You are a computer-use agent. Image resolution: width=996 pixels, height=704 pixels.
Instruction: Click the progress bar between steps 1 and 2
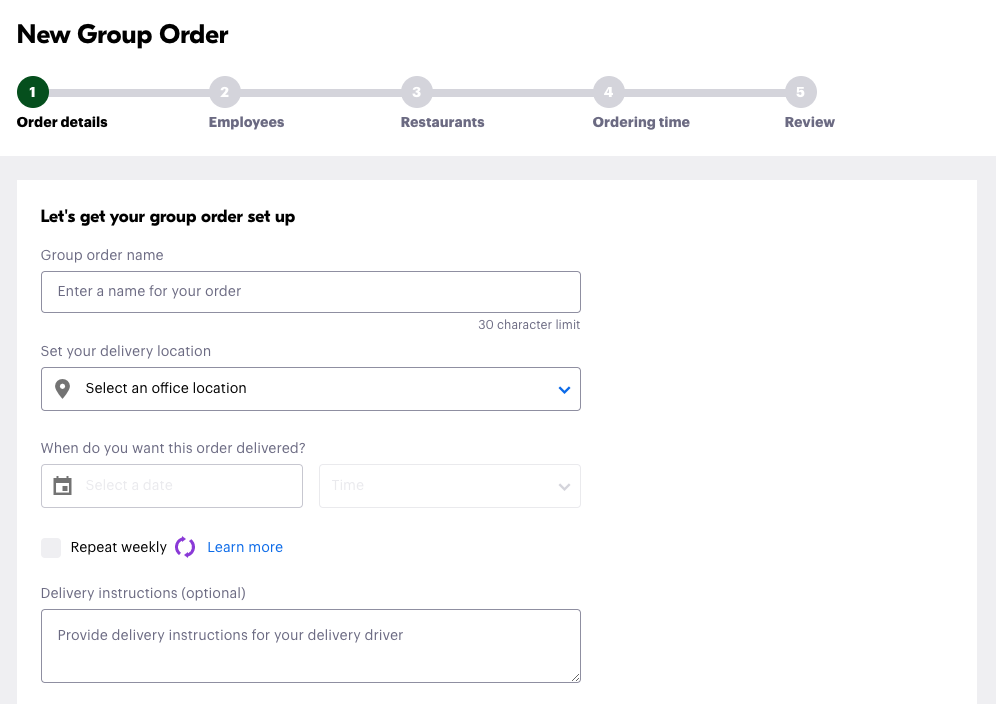(129, 92)
